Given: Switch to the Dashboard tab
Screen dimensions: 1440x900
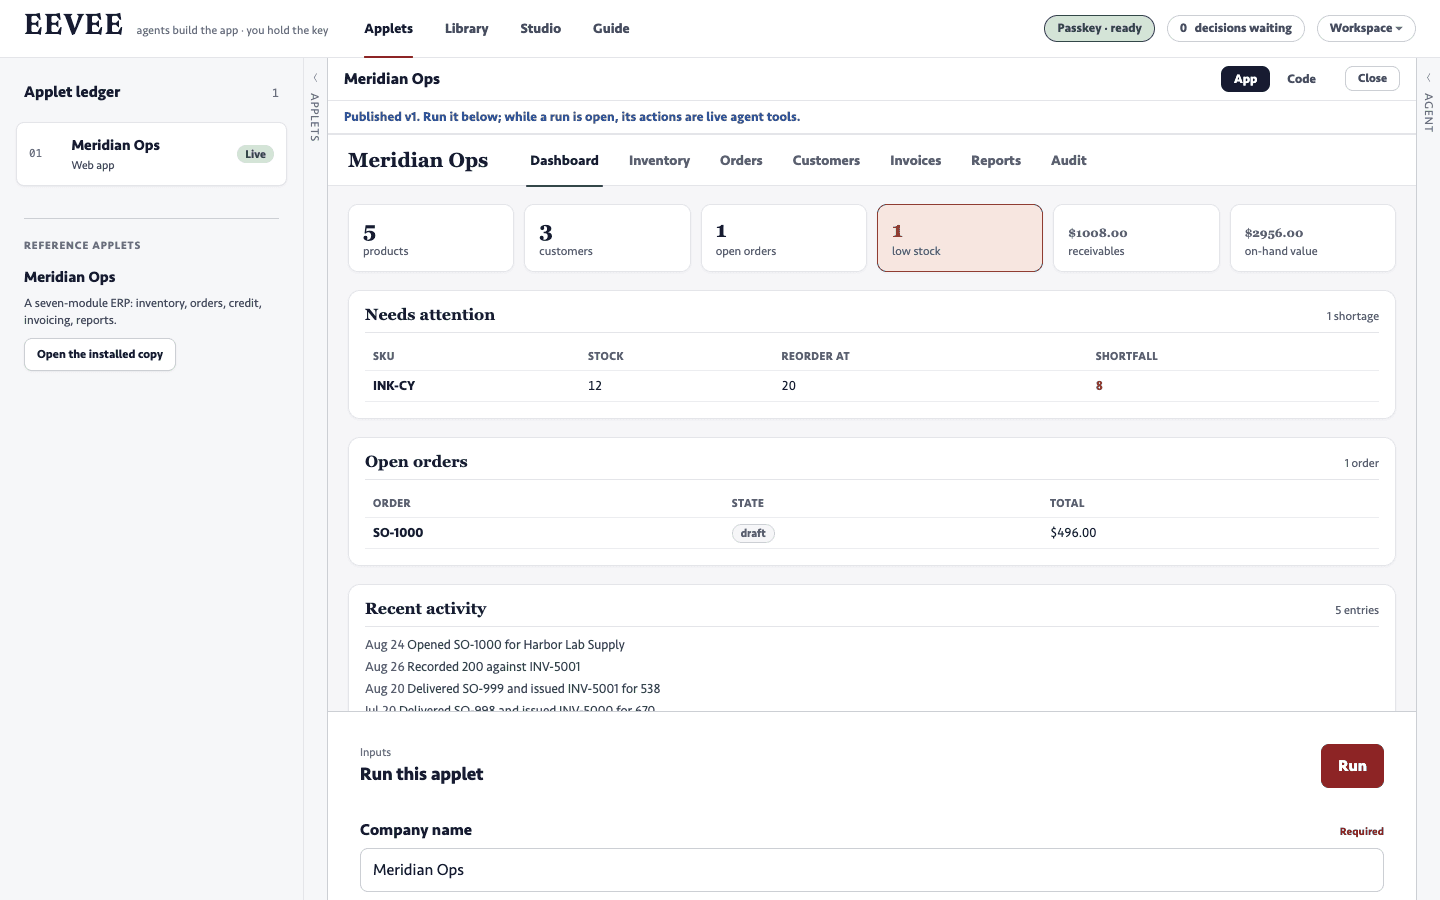Looking at the screenshot, I should [x=564, y=161].
